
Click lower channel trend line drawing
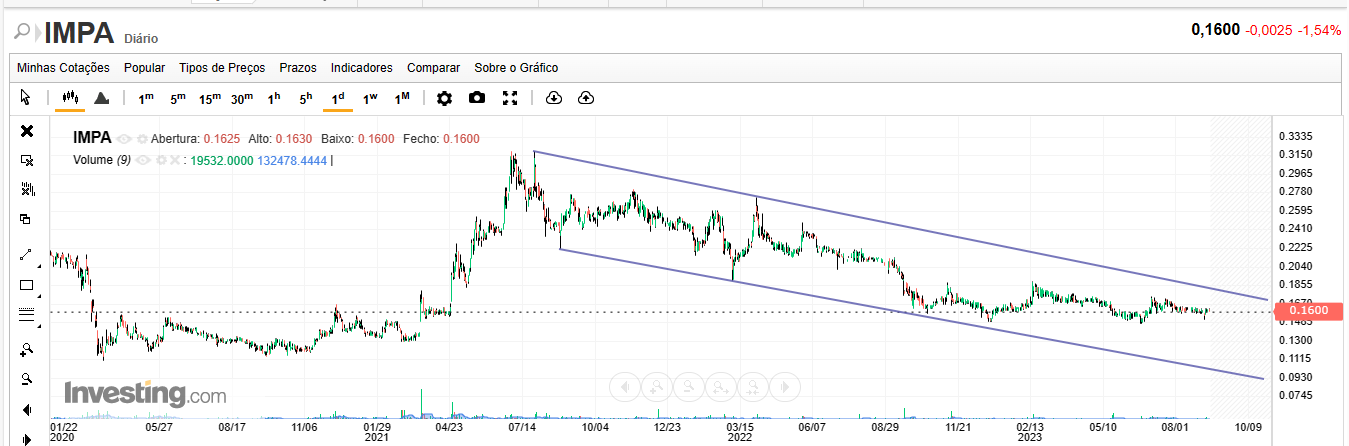click(912, 314)
